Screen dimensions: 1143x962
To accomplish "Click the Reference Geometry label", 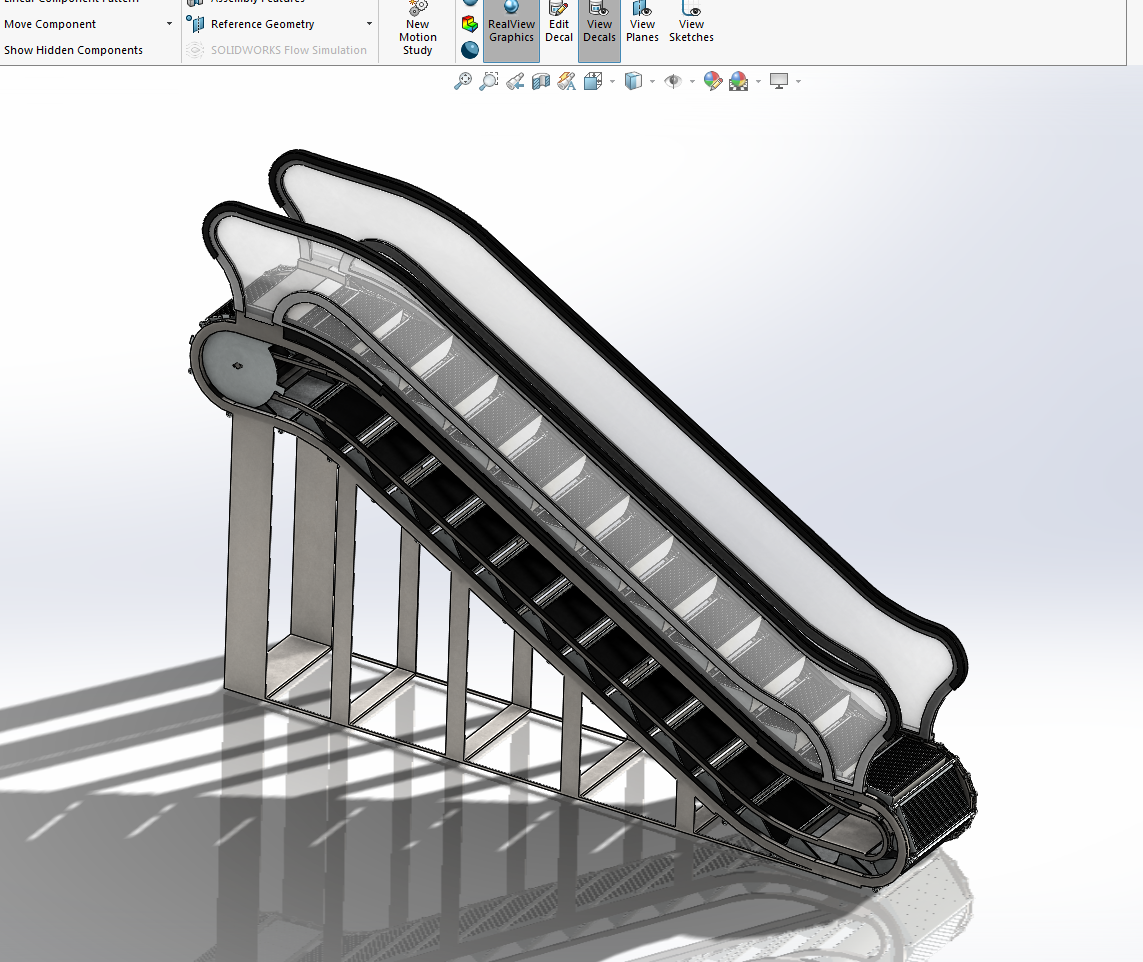I will pyautogui.click(x=262, y=24).
